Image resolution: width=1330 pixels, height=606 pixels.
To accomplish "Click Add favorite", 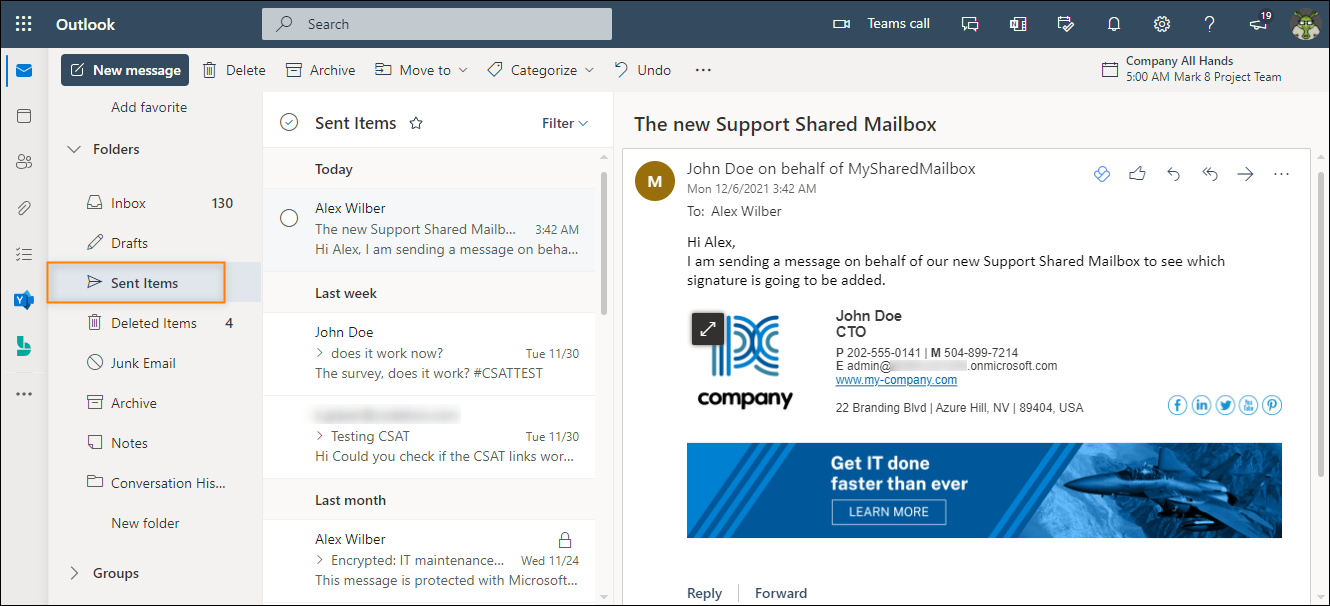I will [x=149, y=107].
